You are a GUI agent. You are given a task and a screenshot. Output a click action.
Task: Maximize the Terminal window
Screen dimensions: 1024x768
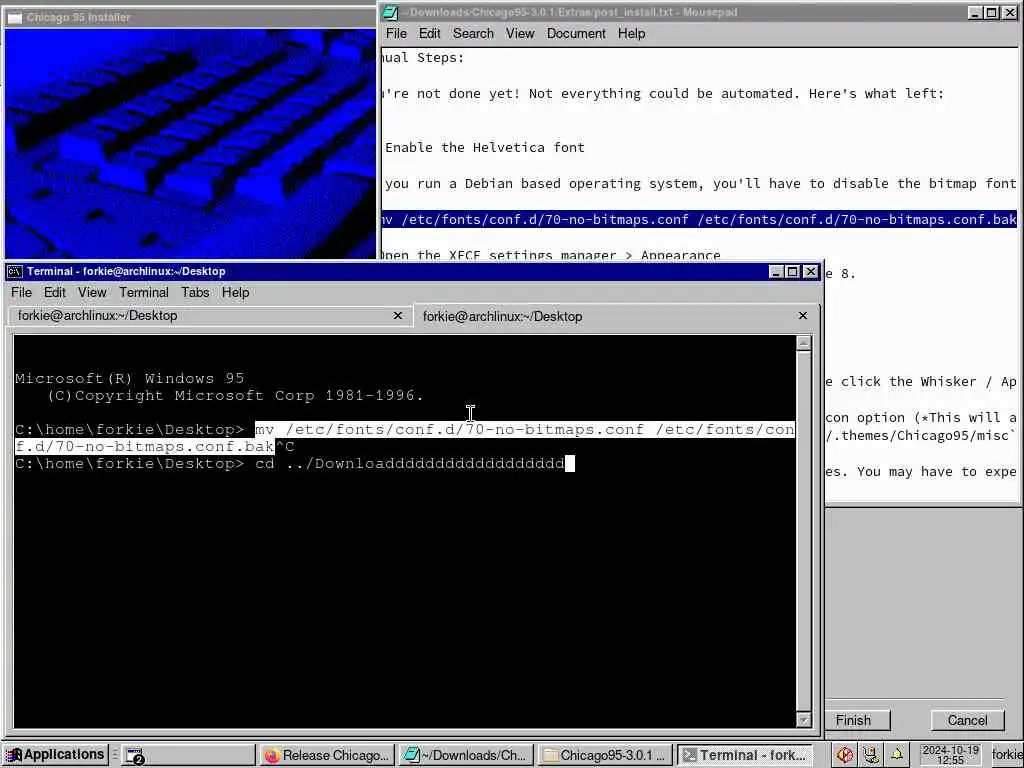pyautogui.click(x=792, y=272)
